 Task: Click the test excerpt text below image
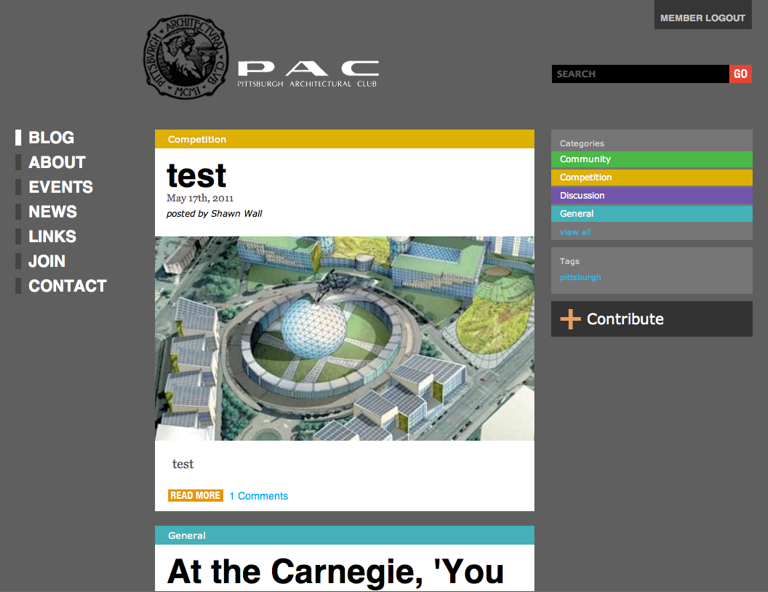coord(183,464)
